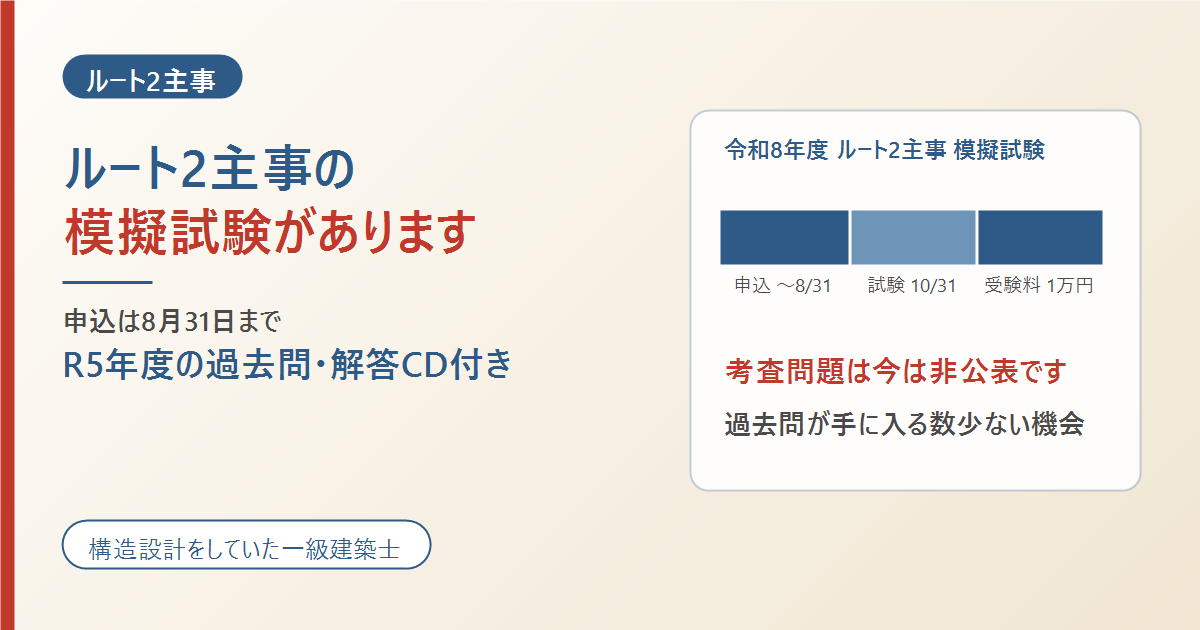Click the text 過去問が手に入る数少ない機会
This screenshot has width=1200, height=630.
pos(905,424)
